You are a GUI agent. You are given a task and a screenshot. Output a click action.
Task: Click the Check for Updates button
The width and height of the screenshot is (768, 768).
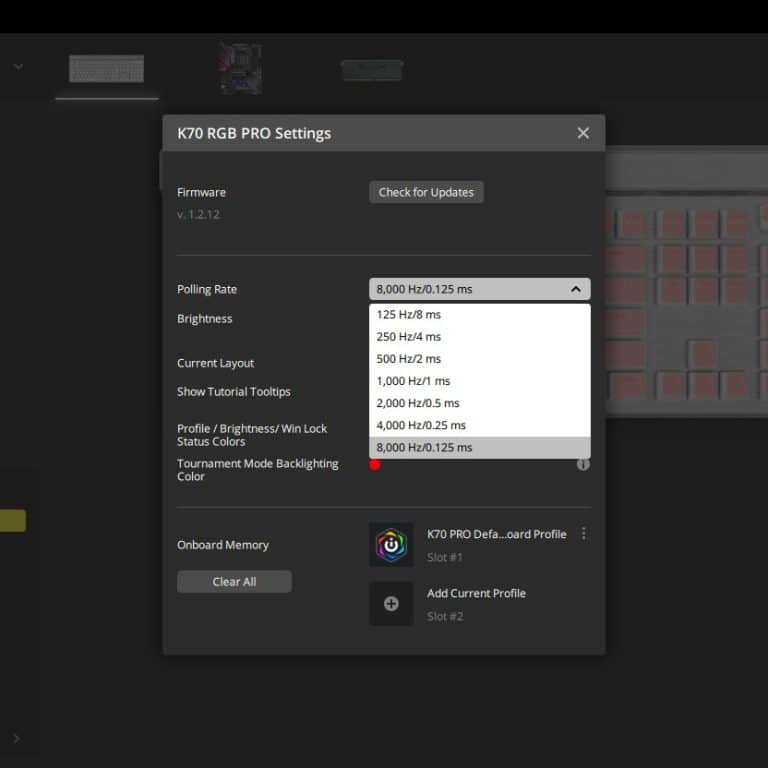(426, 192)
